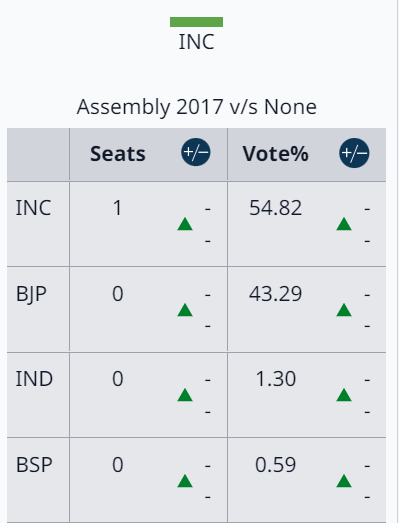Click the INC vote share 54.82 value
This screenshot has width=399, height=523.
coord(276,208)
